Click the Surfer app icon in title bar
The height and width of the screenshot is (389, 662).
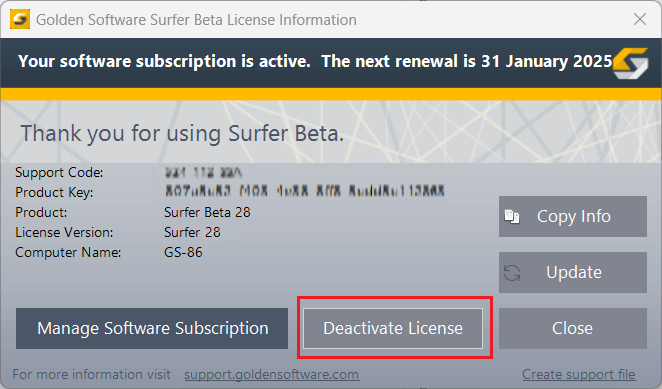coord(20,19)
